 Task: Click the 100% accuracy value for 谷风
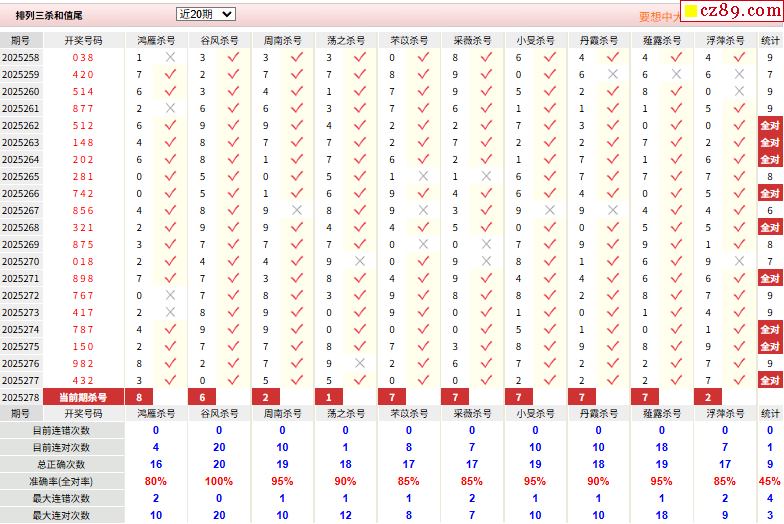coord(219,482)
